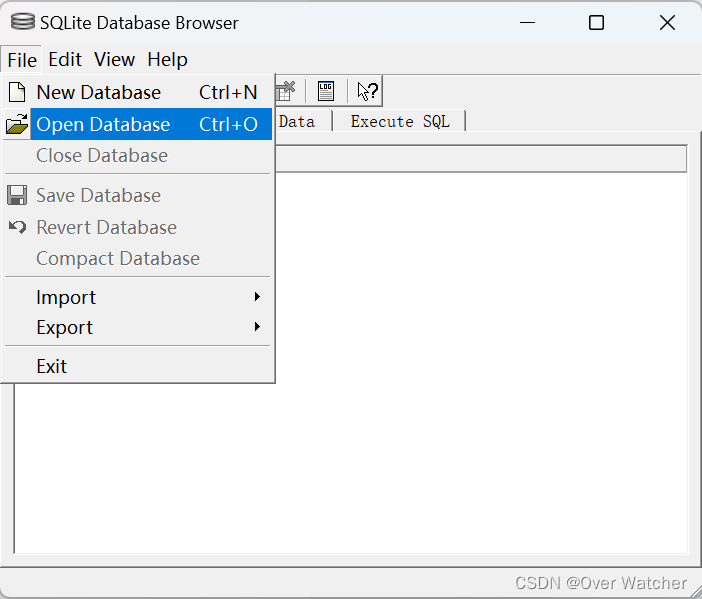Click the Ctrl+O shortcut text
This screenshot has height=599, width=702.
[x=228, y=124]
